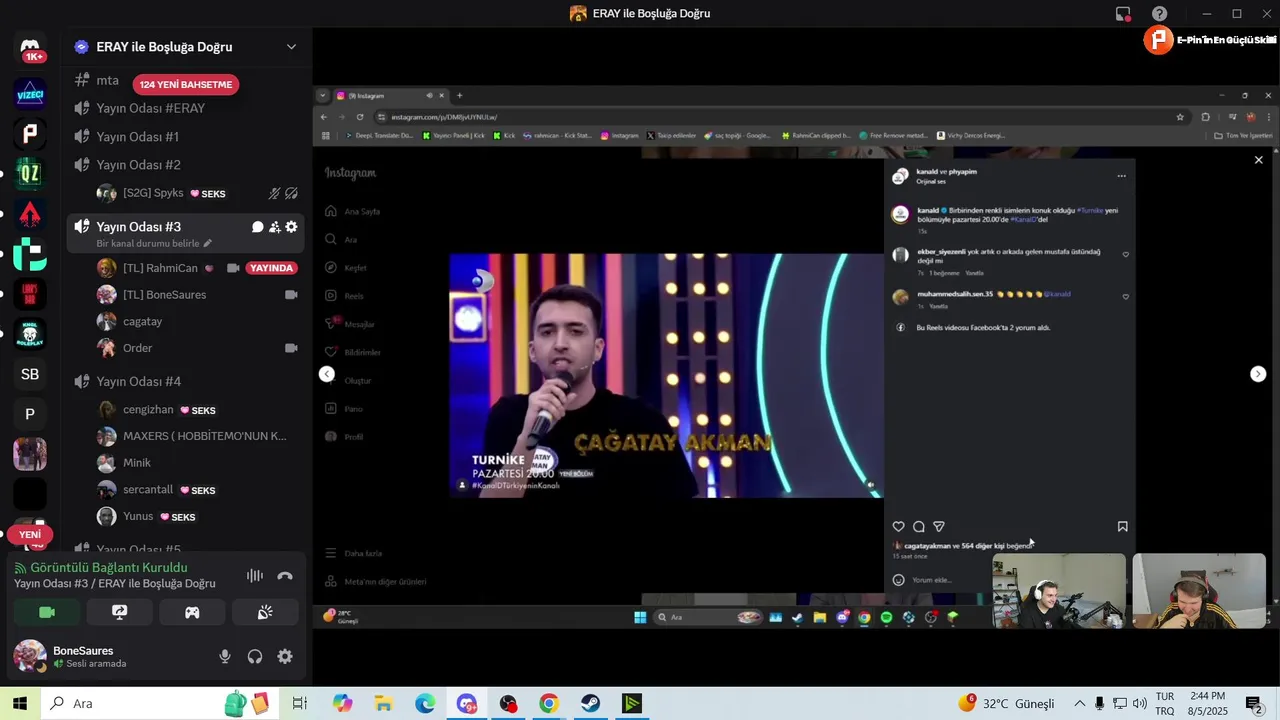Image resolution: width=1280 pixels, height=720 pixels.
Task: Like ekber_siyezenli's comment heart
Action: (x=1125, y=254)
